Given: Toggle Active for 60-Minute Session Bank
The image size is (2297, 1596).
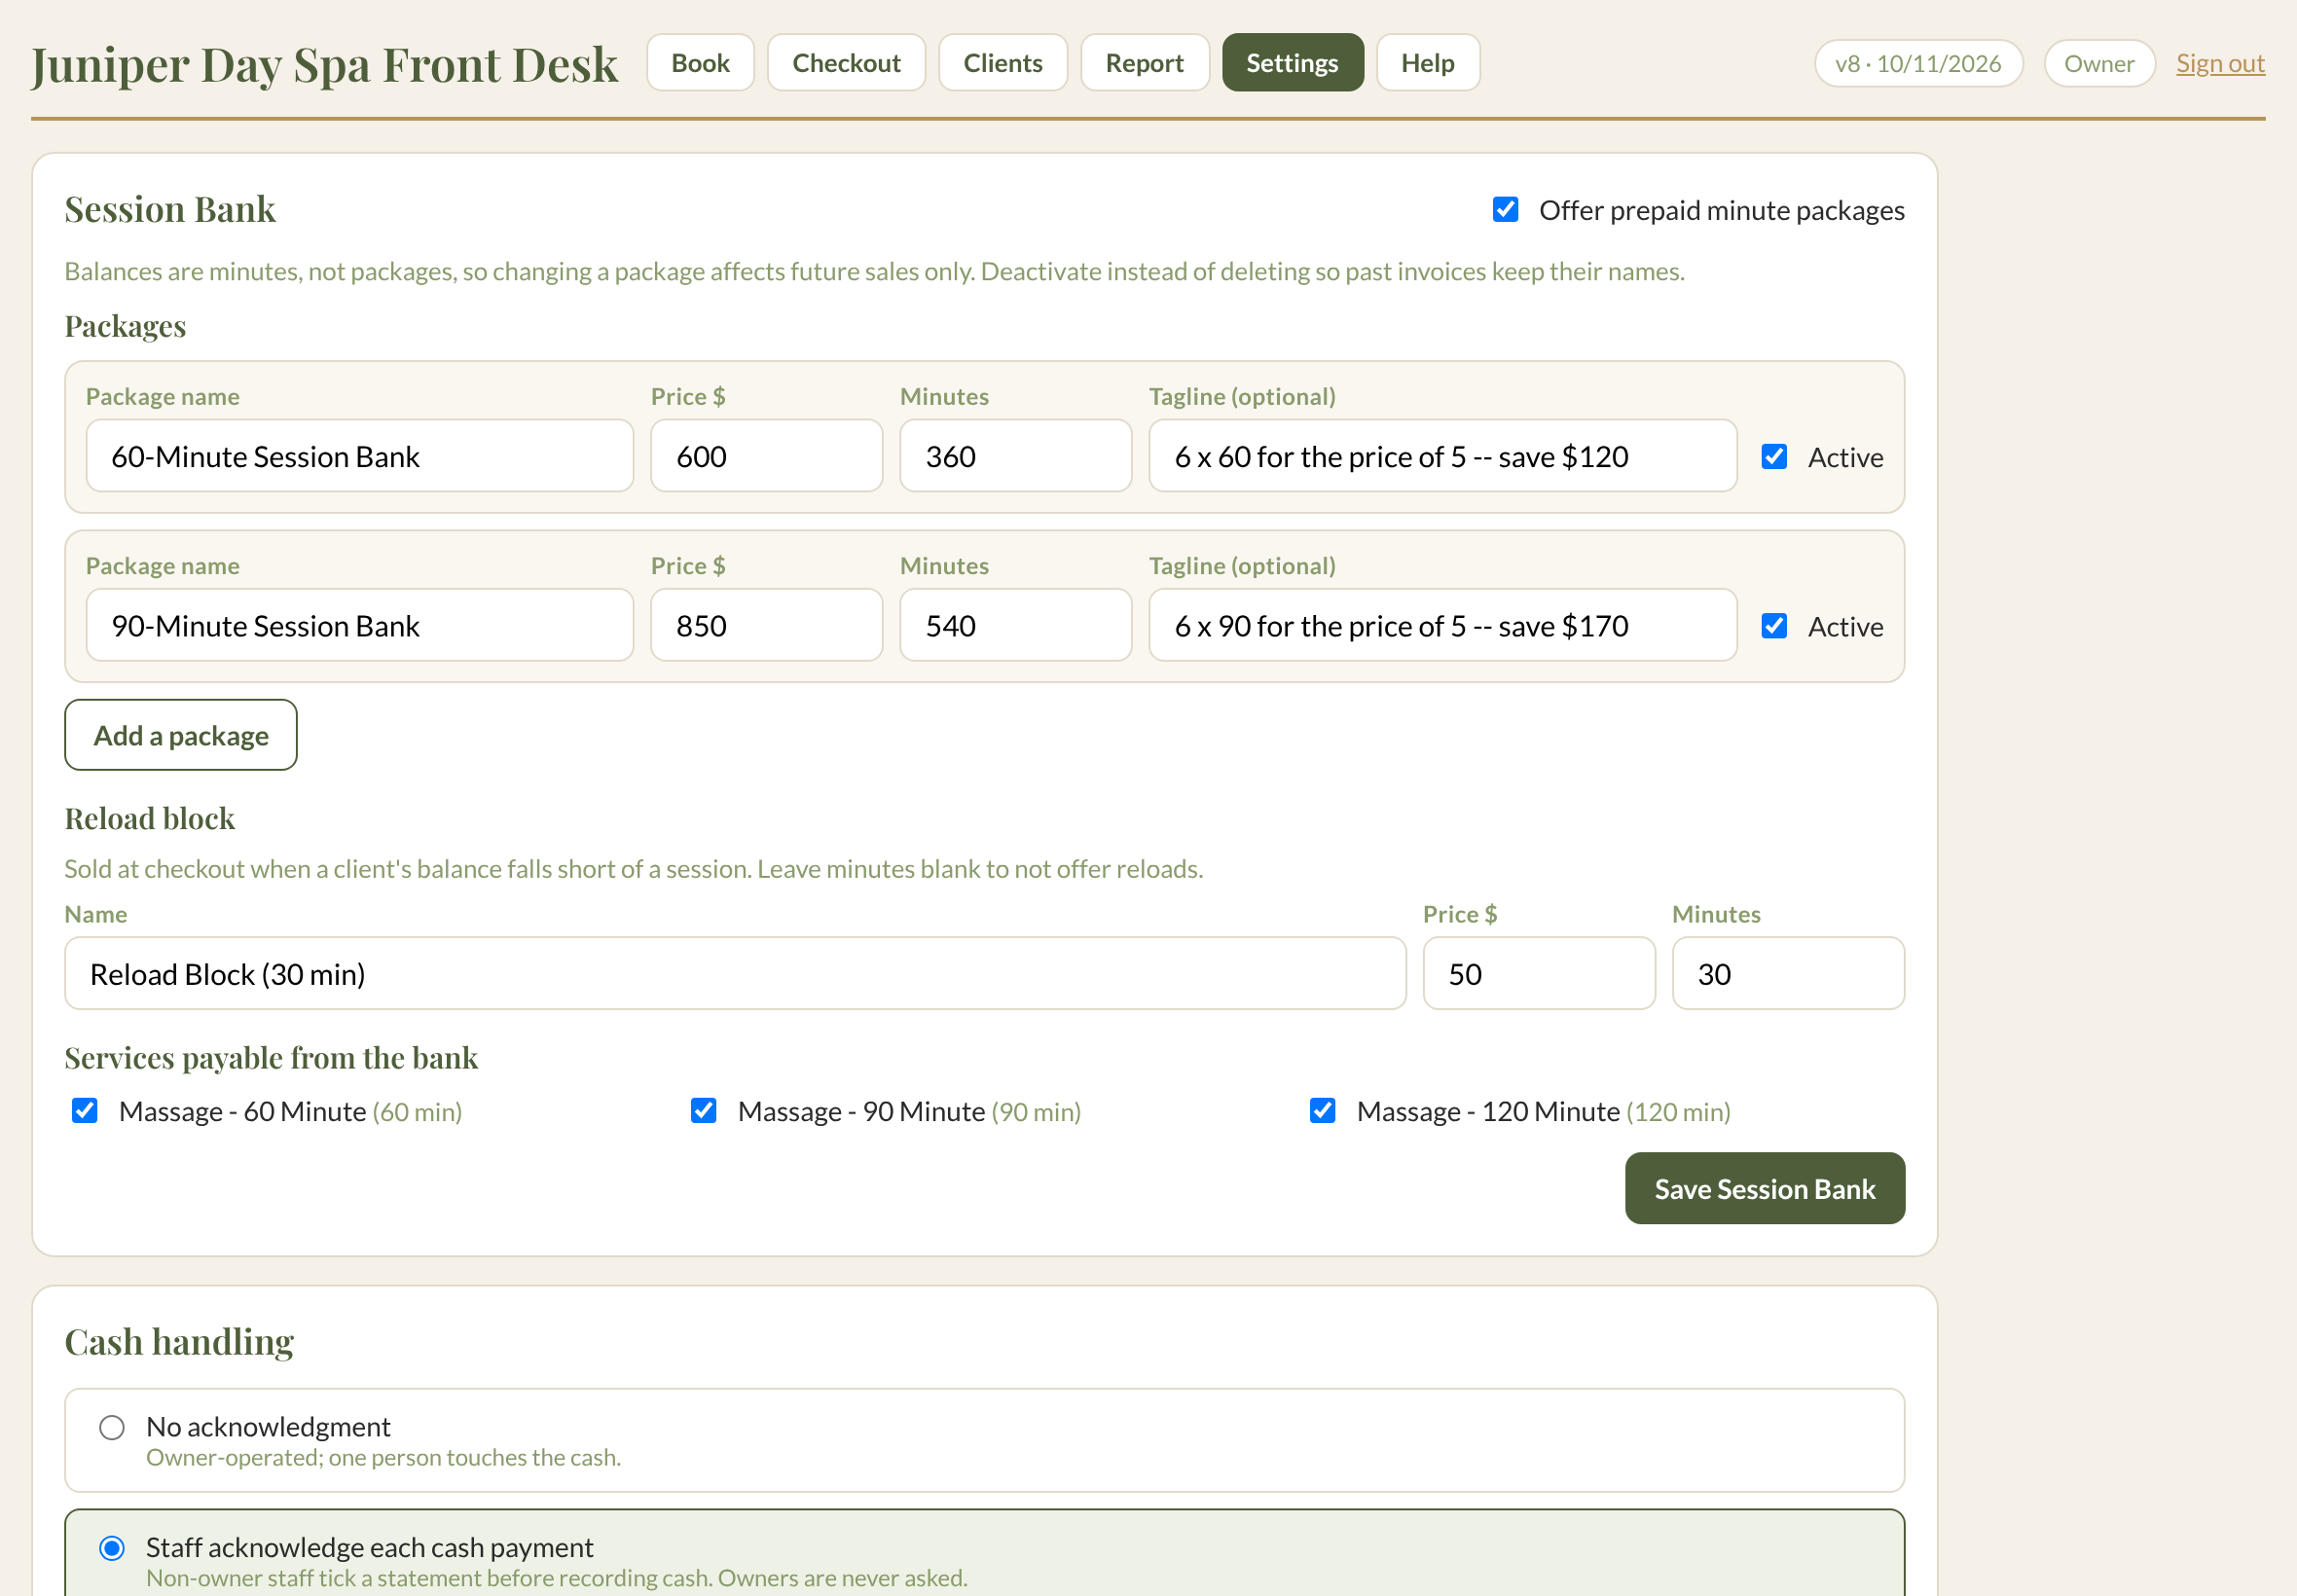Looking at the screenshot, I should click(1774, 456).
